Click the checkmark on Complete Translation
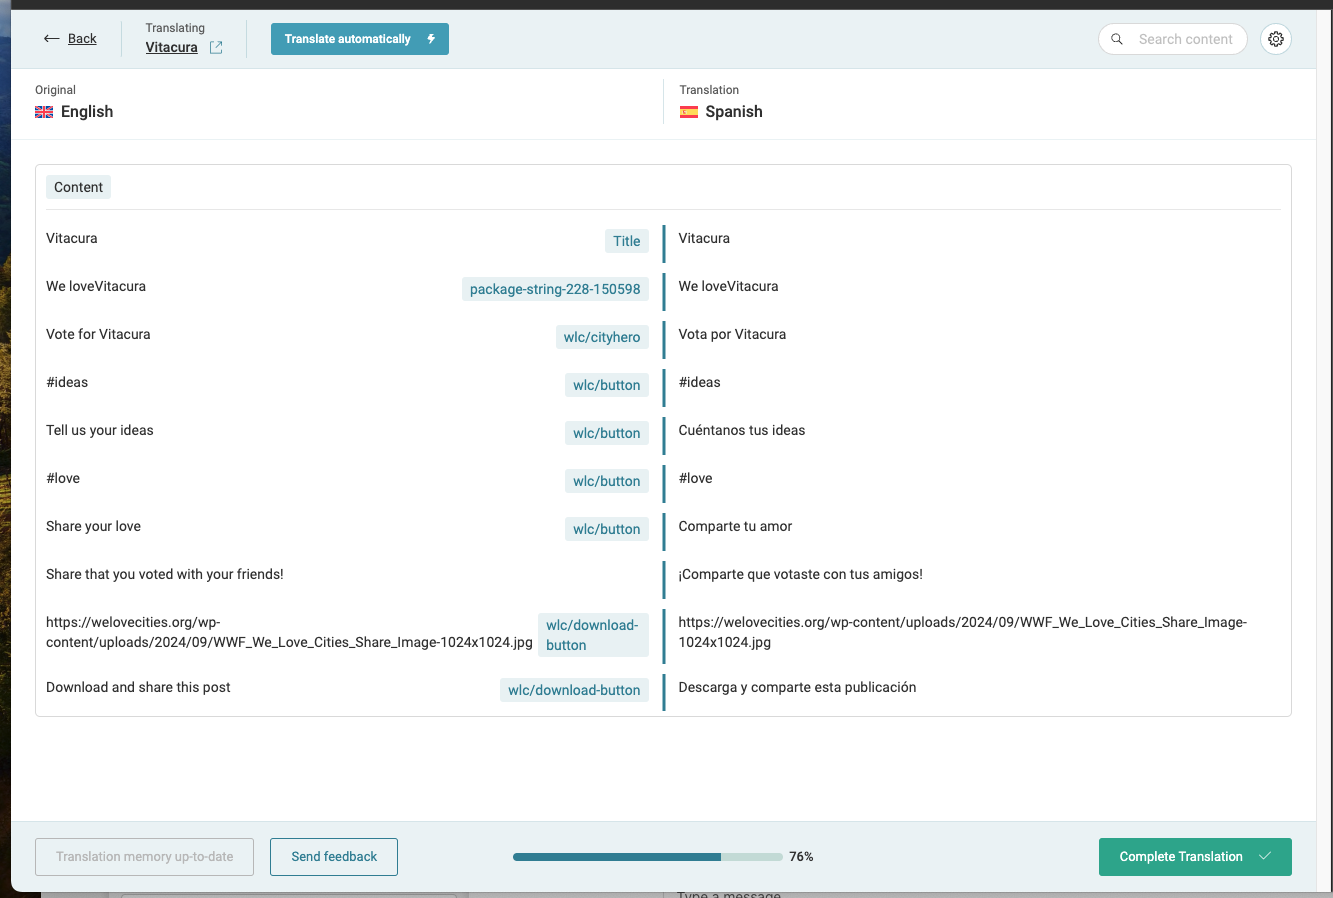 [1265, 856]
